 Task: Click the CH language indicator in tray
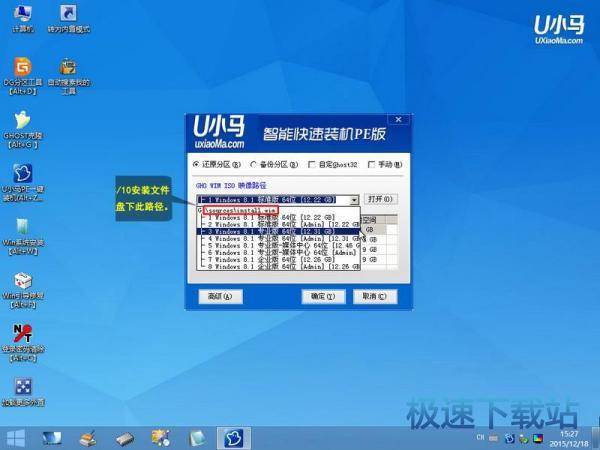click(481, 437)
